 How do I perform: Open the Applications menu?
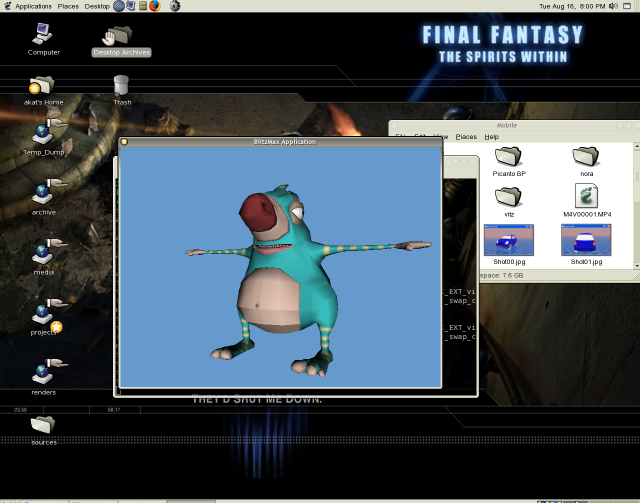33,6
